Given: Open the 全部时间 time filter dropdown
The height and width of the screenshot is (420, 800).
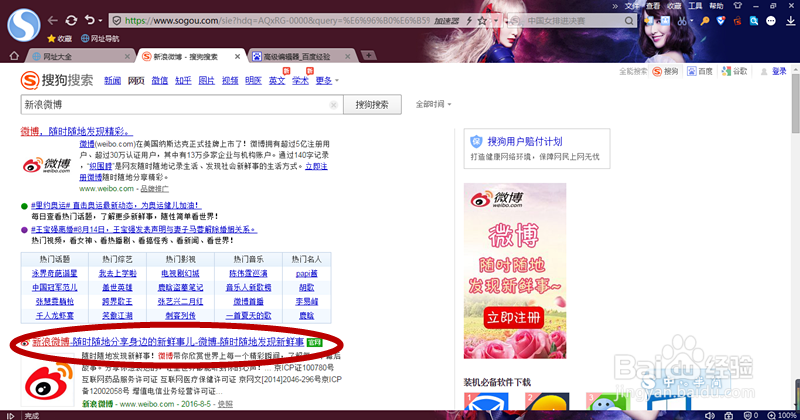Looking at the screenshot, I should (433, 104).
